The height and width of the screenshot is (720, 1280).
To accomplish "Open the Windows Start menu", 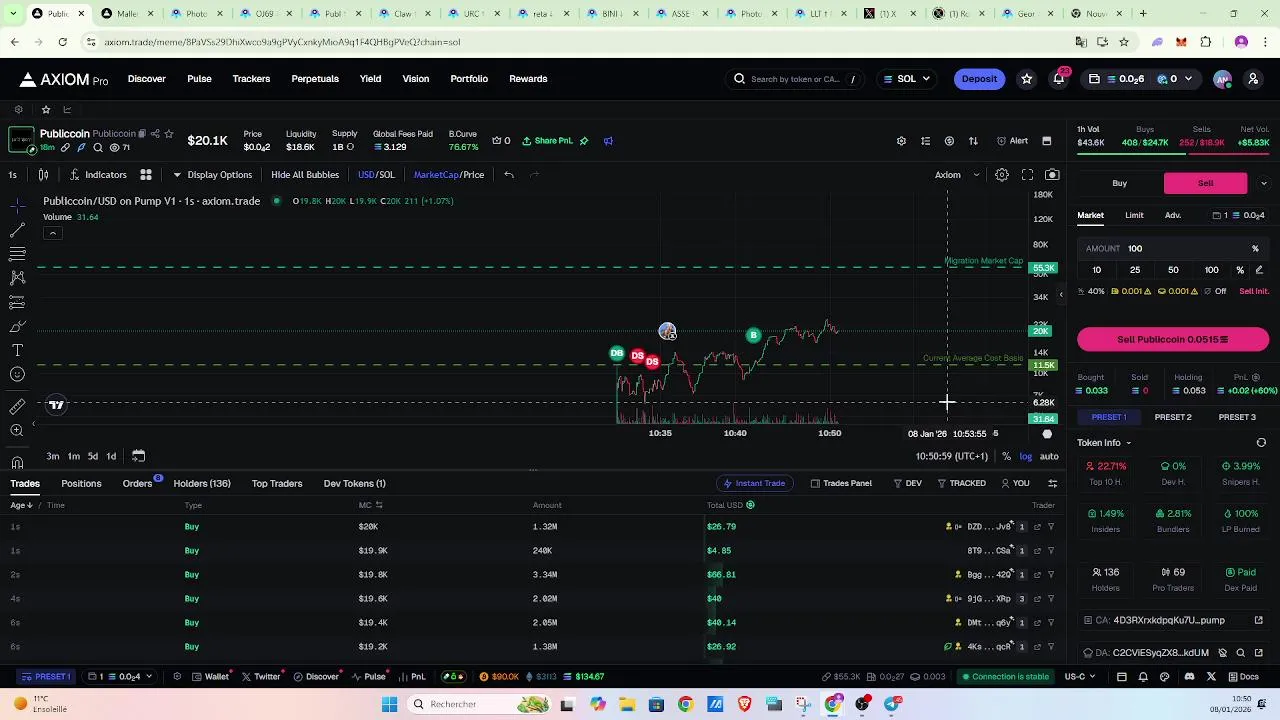I will point(389,704).
